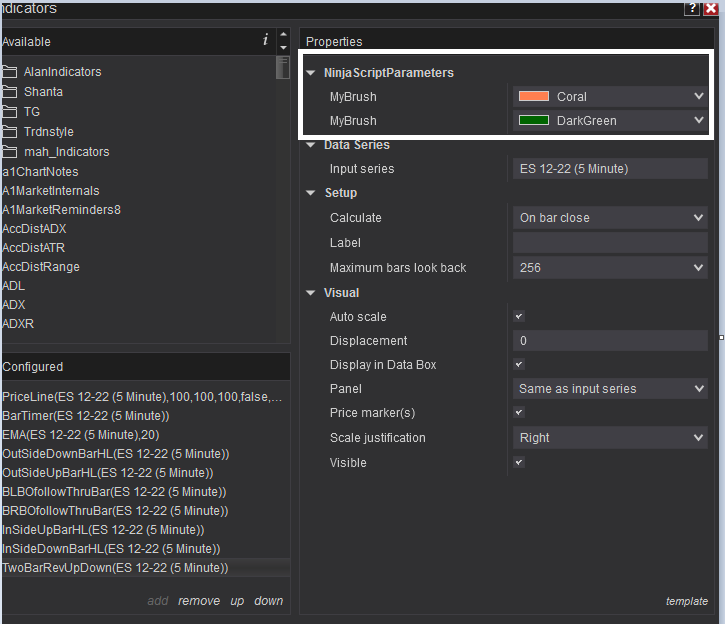Open the Scale justification dropdown
Viewport: 725px width, 624px height.
610,438
